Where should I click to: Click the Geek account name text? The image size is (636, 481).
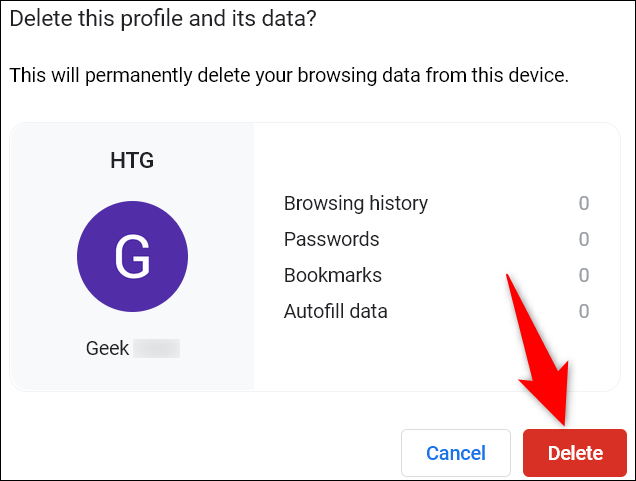coord(107,349)
